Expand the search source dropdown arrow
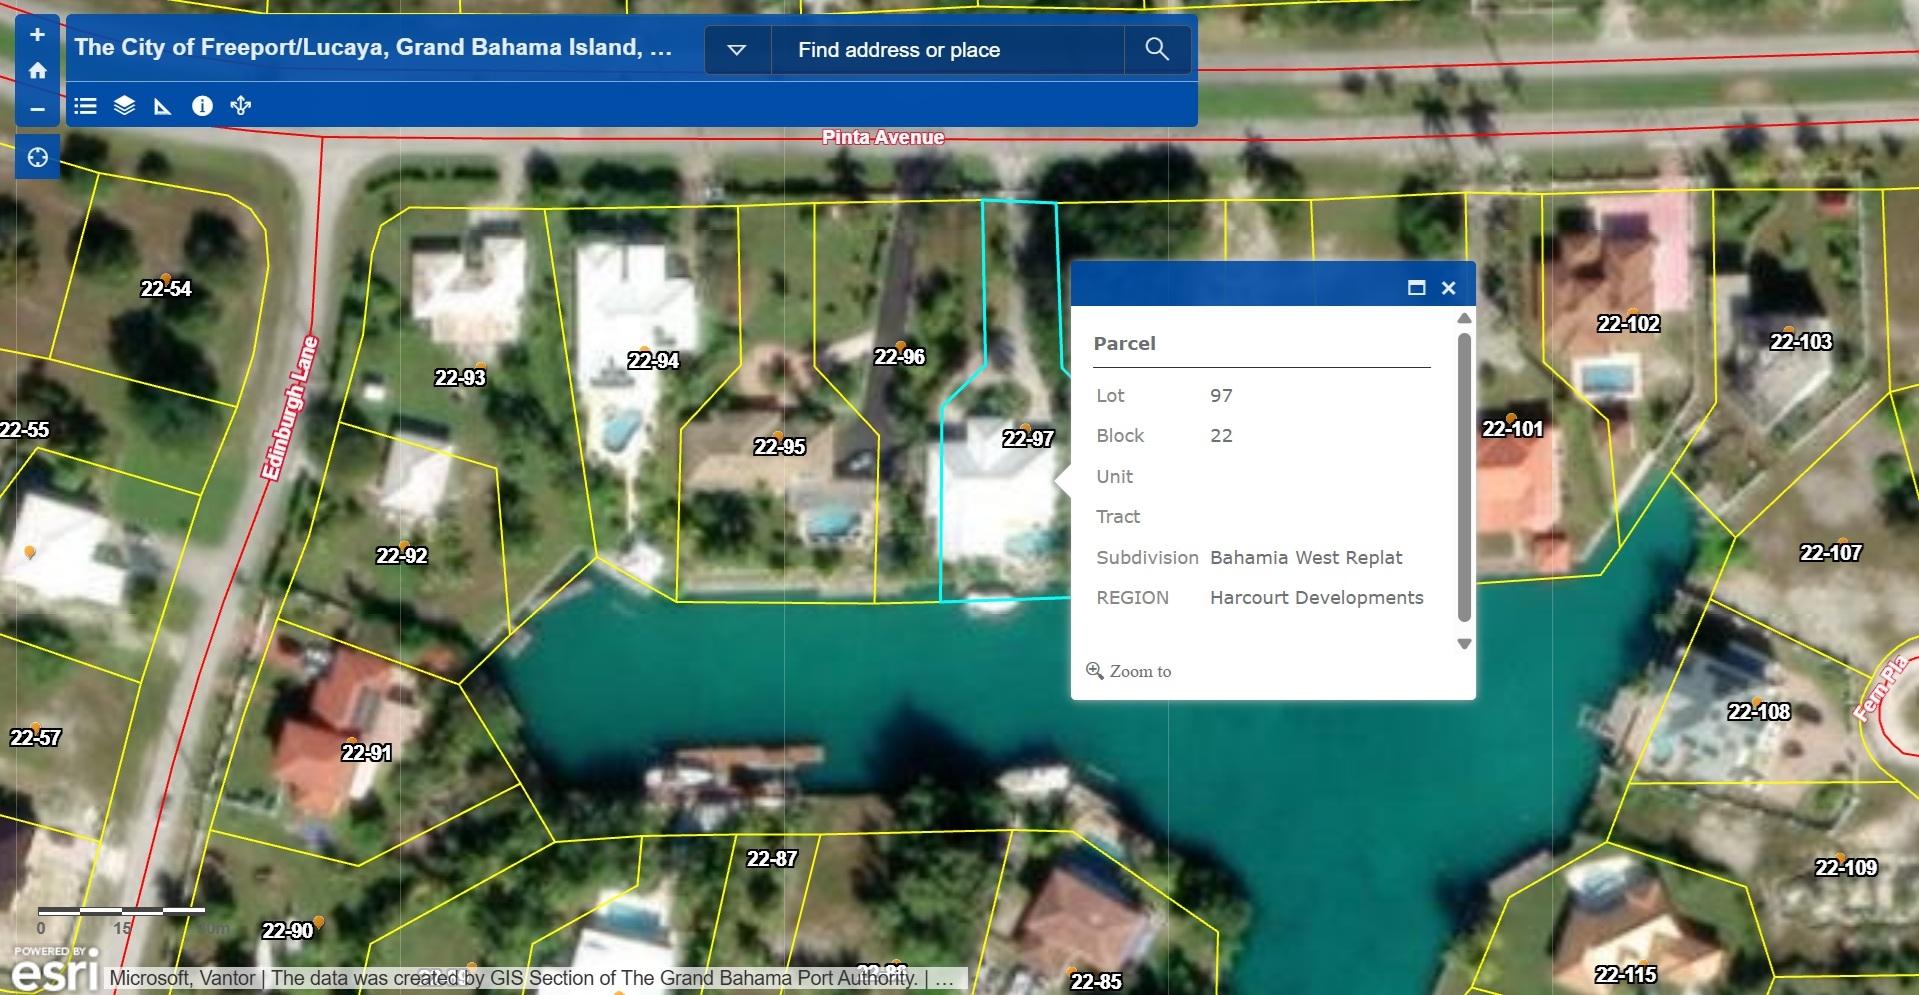 pos(737,50)
